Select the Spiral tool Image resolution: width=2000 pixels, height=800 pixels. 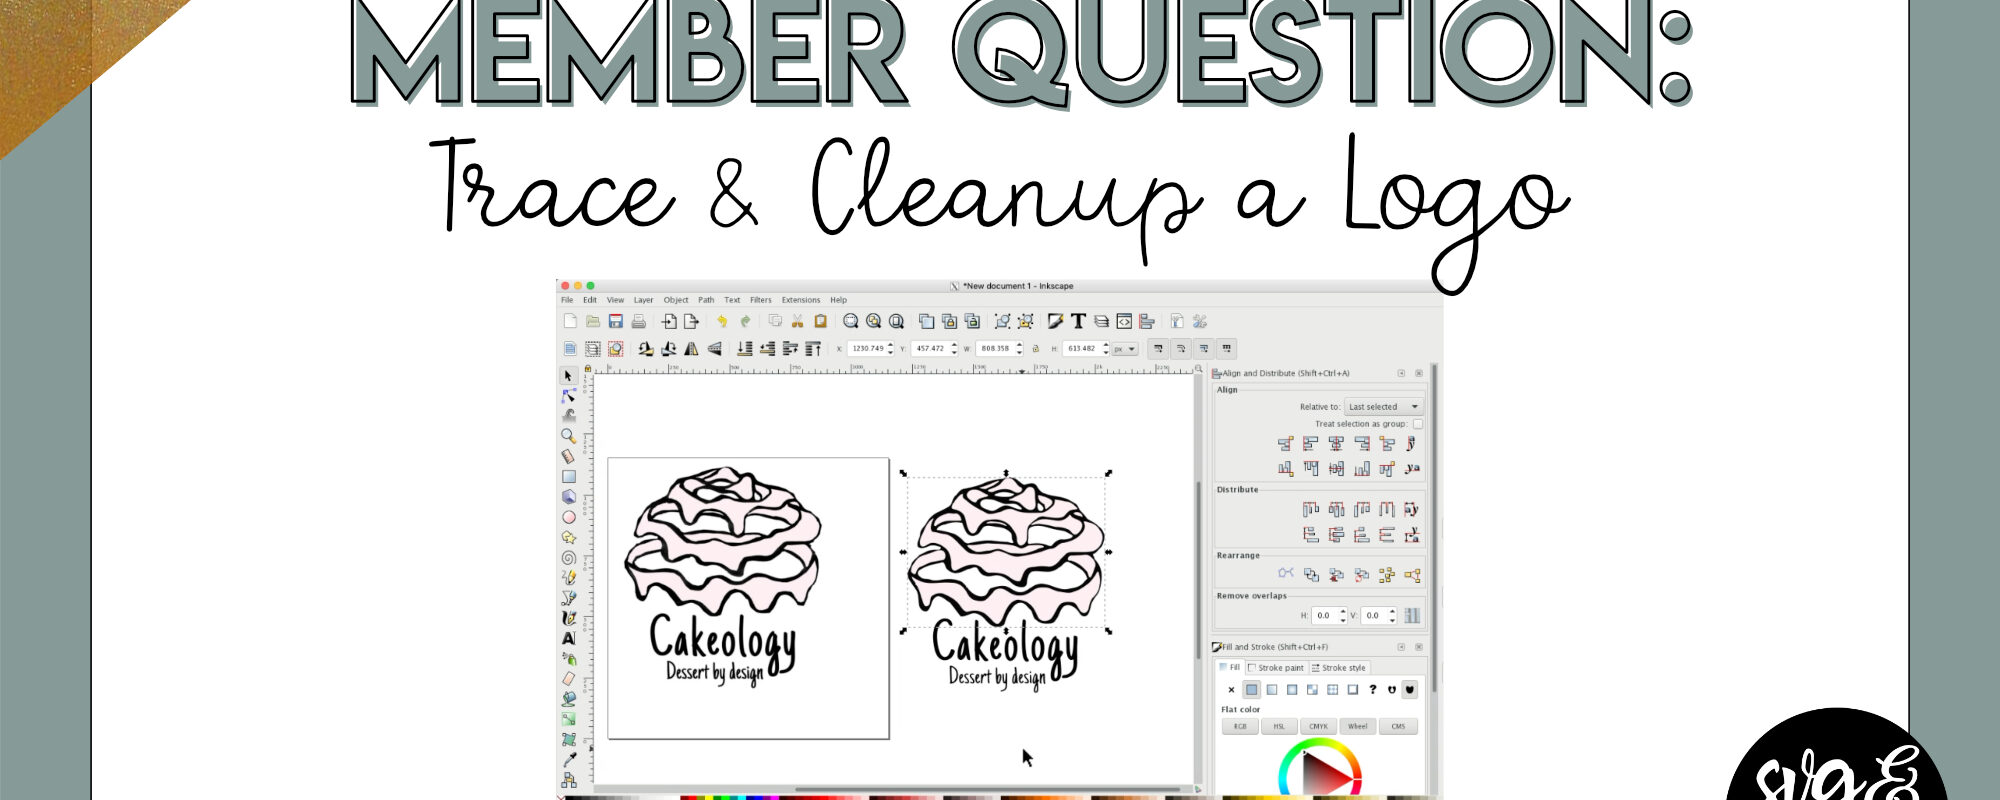[568, 558]
